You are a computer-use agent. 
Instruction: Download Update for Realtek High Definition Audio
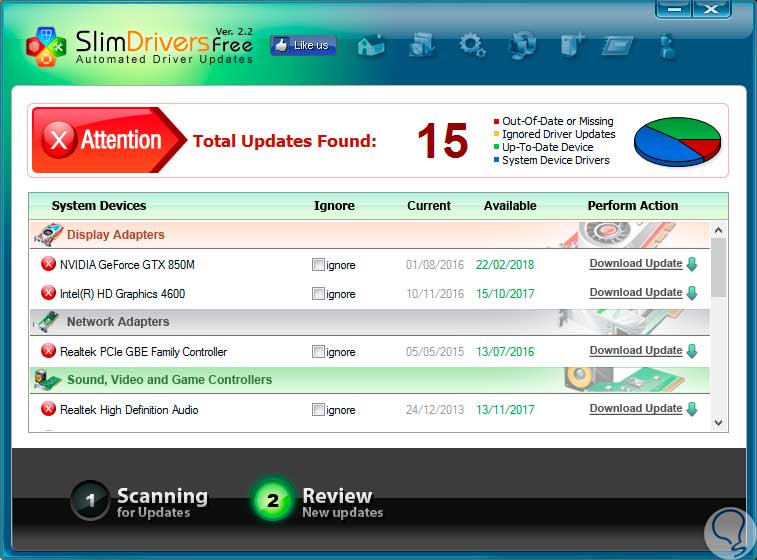(636, 408)
